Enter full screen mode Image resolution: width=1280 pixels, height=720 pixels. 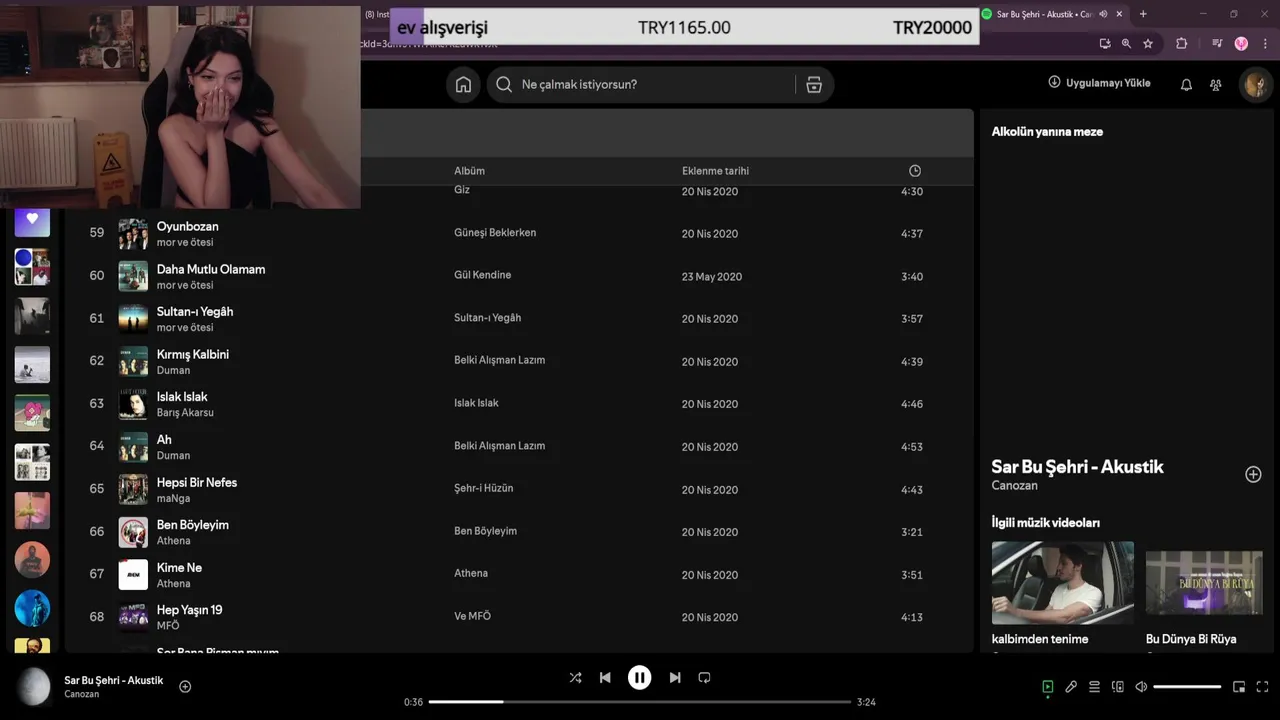[x=1263, y=687]
